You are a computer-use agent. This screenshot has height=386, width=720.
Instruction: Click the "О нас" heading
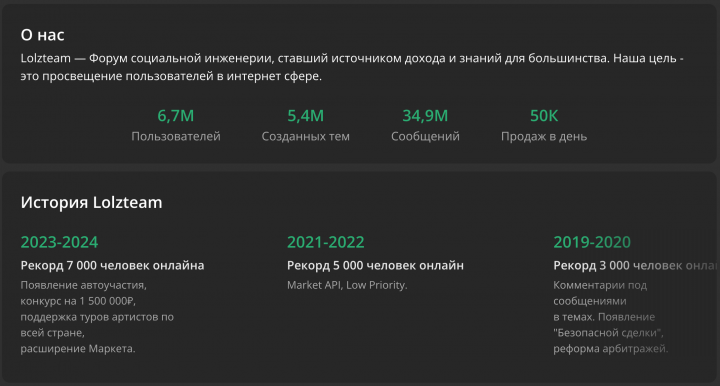point(42,35)
